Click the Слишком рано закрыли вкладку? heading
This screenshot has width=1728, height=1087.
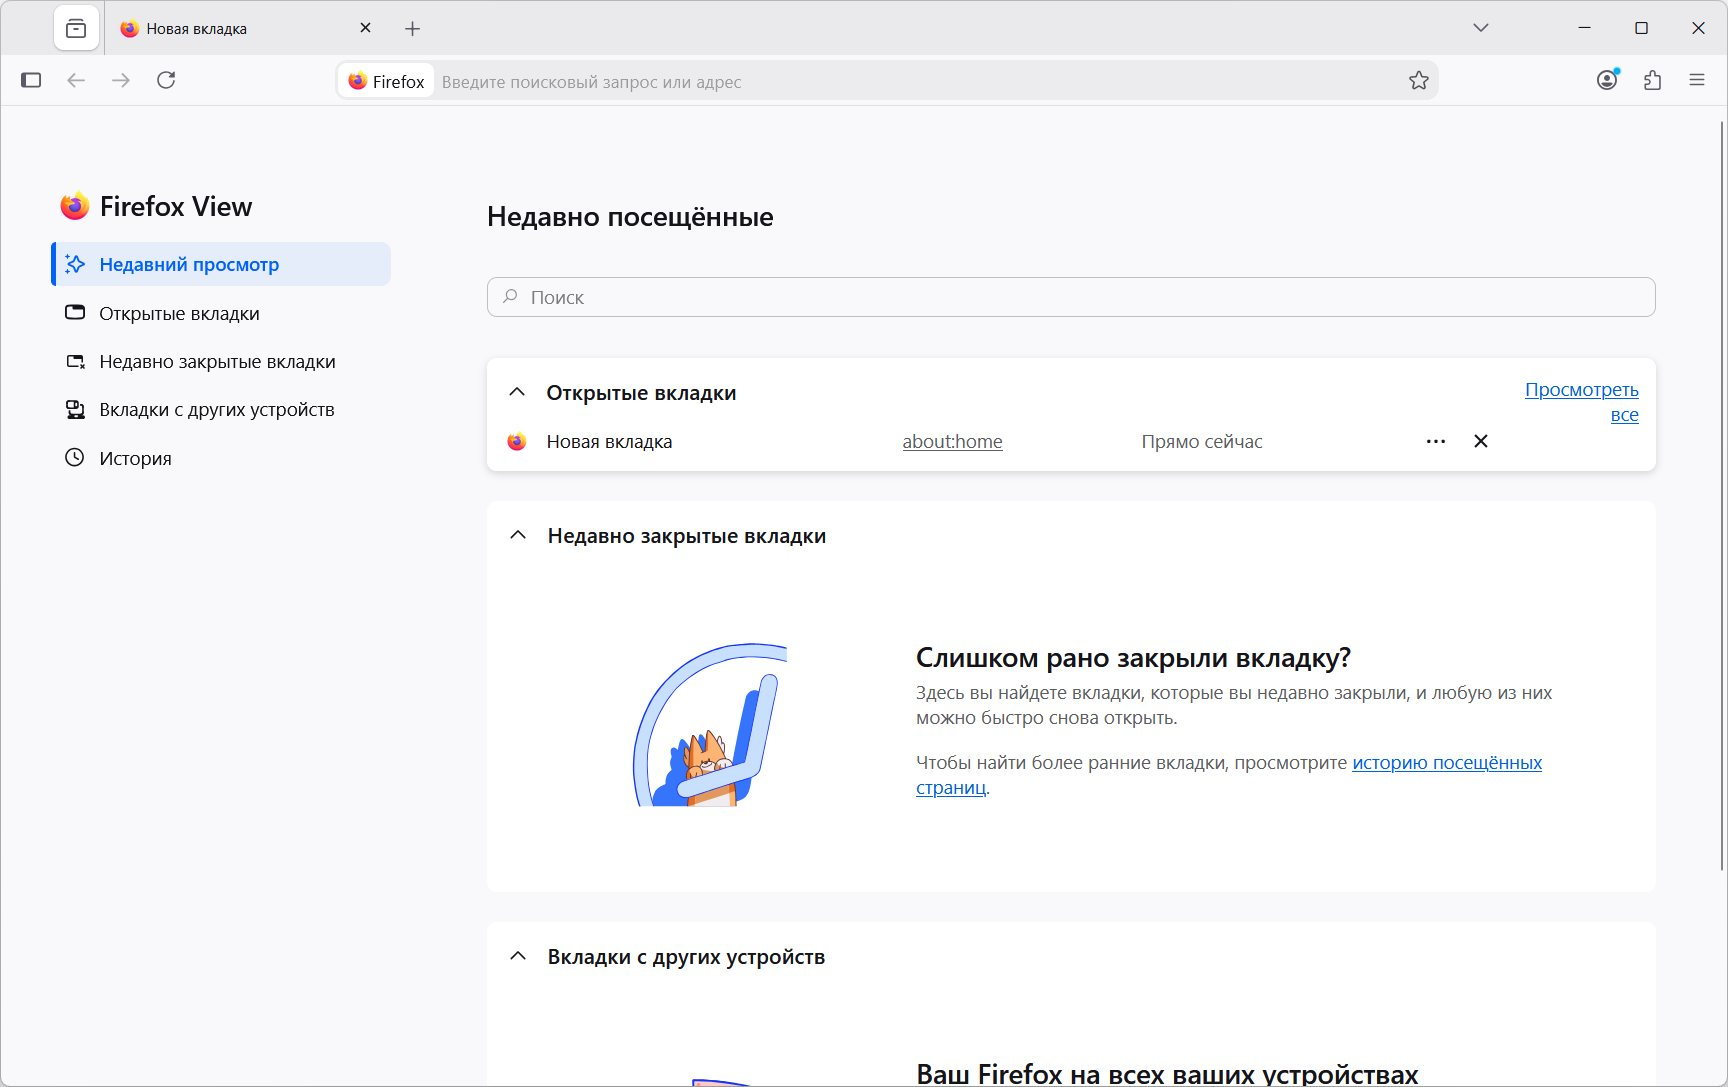[1133, 658]
